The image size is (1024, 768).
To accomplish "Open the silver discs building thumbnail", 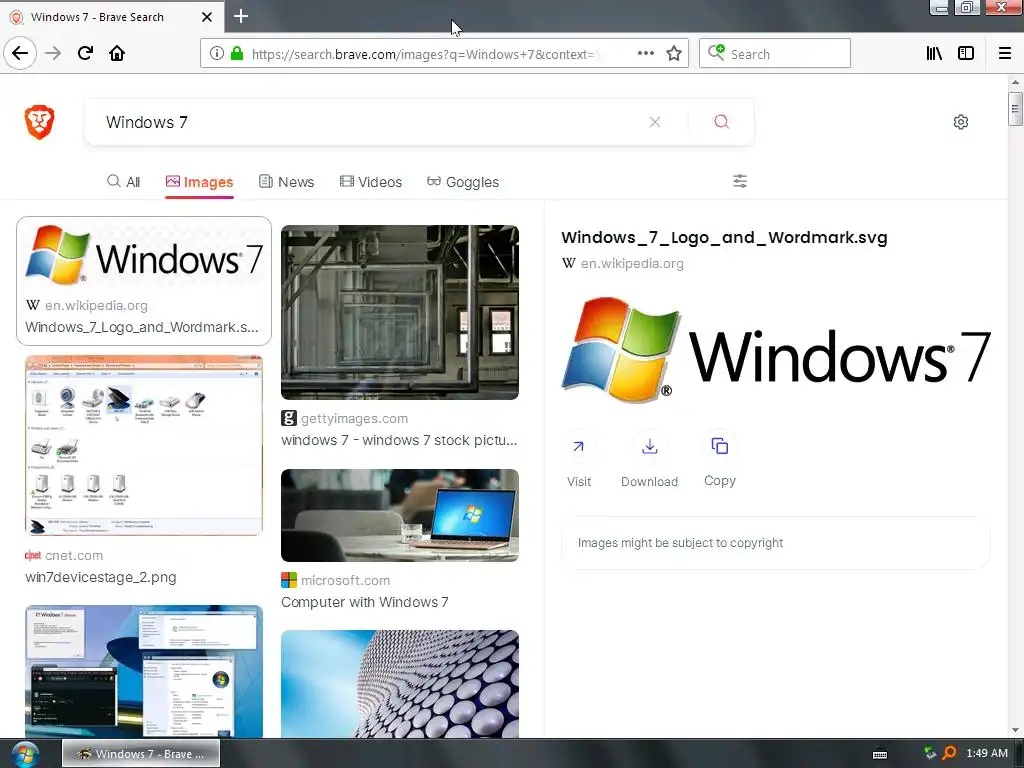I will pos(400,684).
